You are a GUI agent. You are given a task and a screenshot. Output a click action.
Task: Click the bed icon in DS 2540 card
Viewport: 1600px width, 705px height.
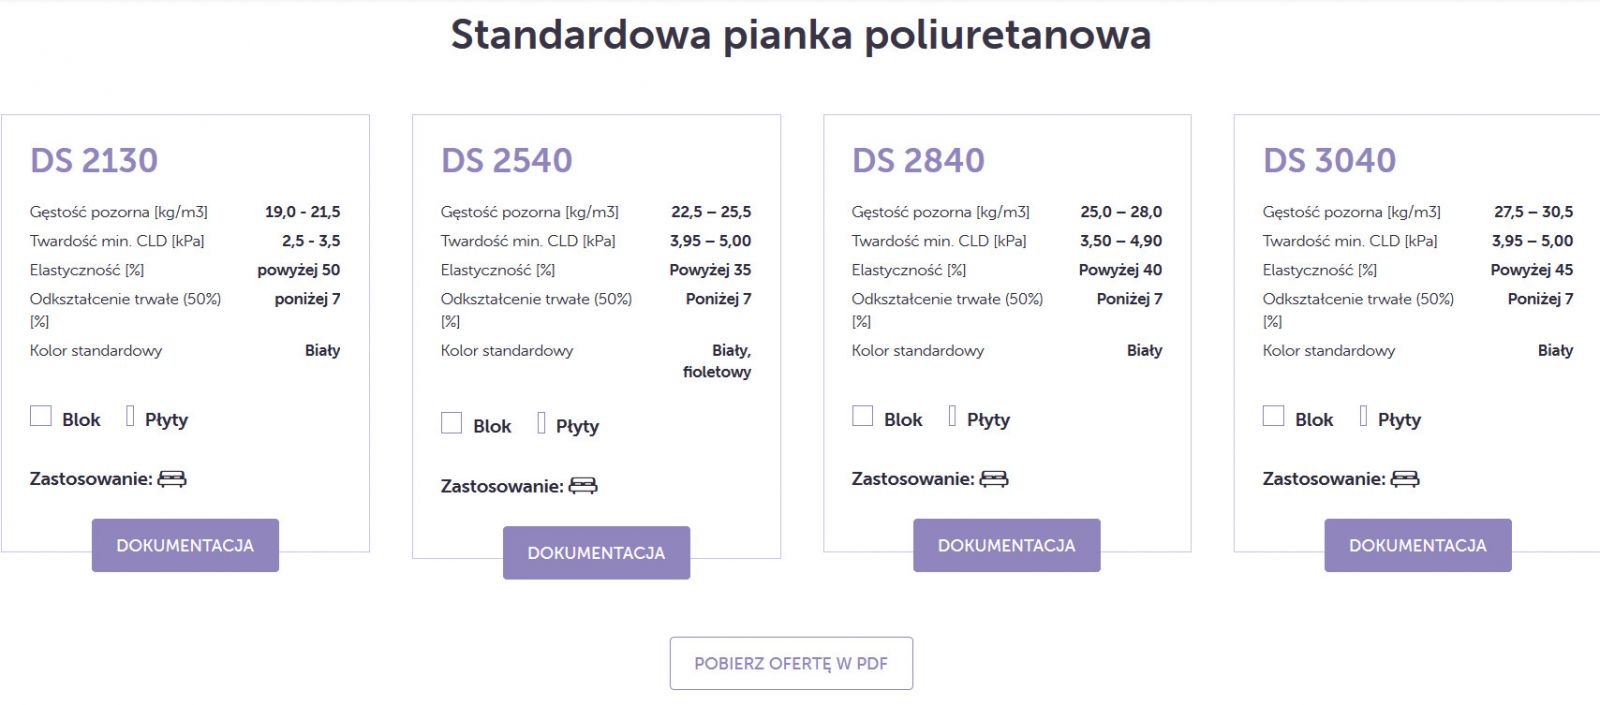click(x=583, y=486)
